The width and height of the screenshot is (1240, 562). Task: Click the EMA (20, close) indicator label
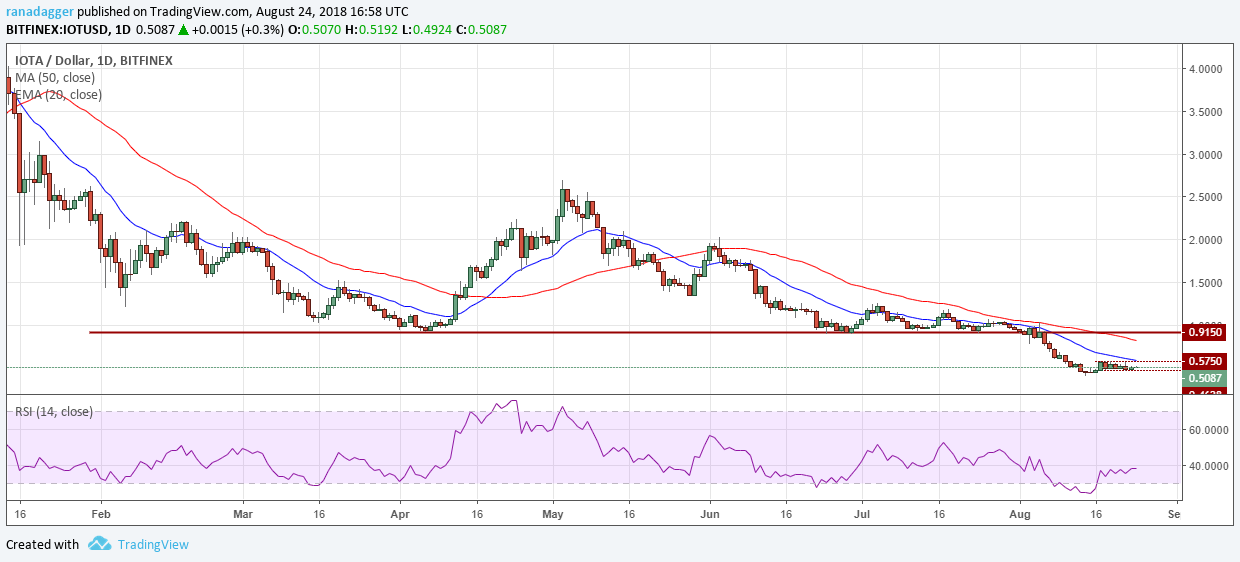tap(57, 94)
